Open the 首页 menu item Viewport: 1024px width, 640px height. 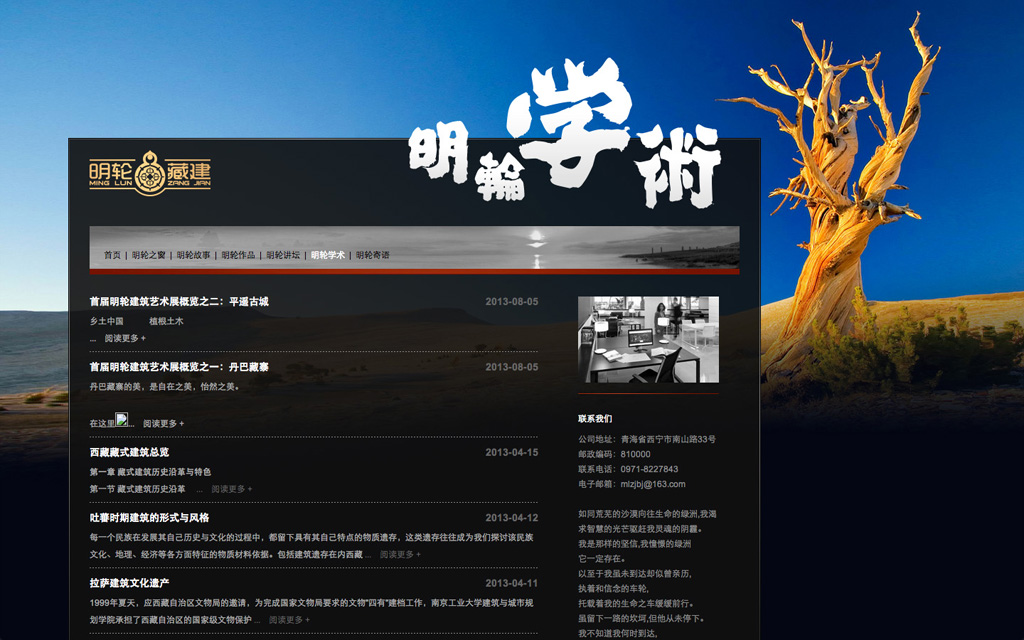(x=112, y=255)
